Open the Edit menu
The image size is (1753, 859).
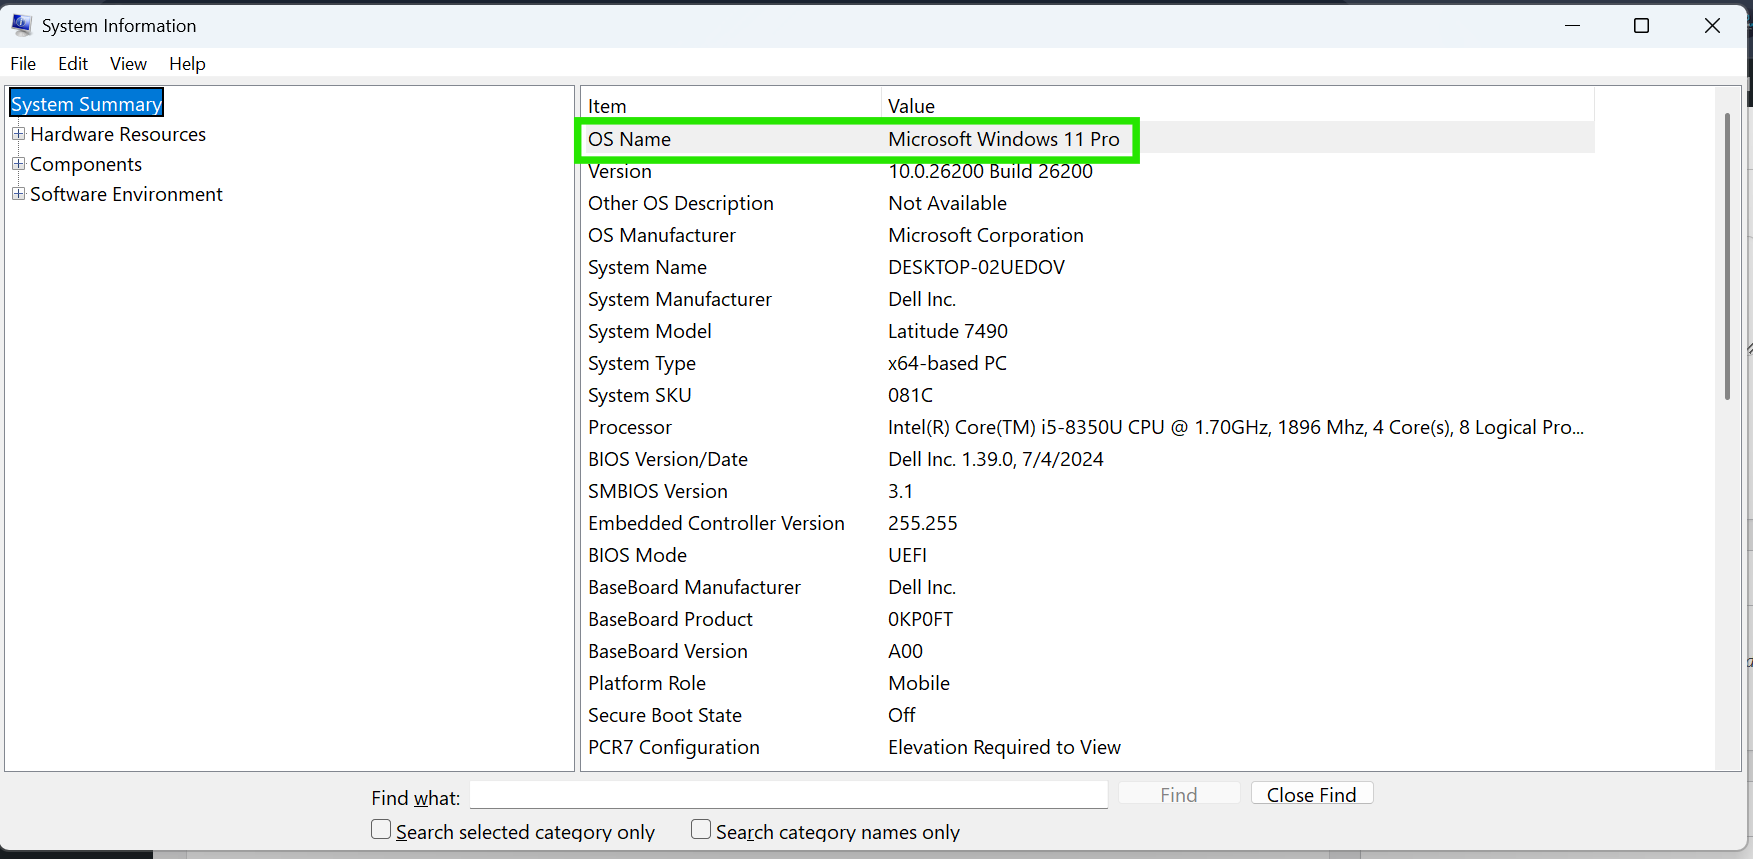coord(73,64)
